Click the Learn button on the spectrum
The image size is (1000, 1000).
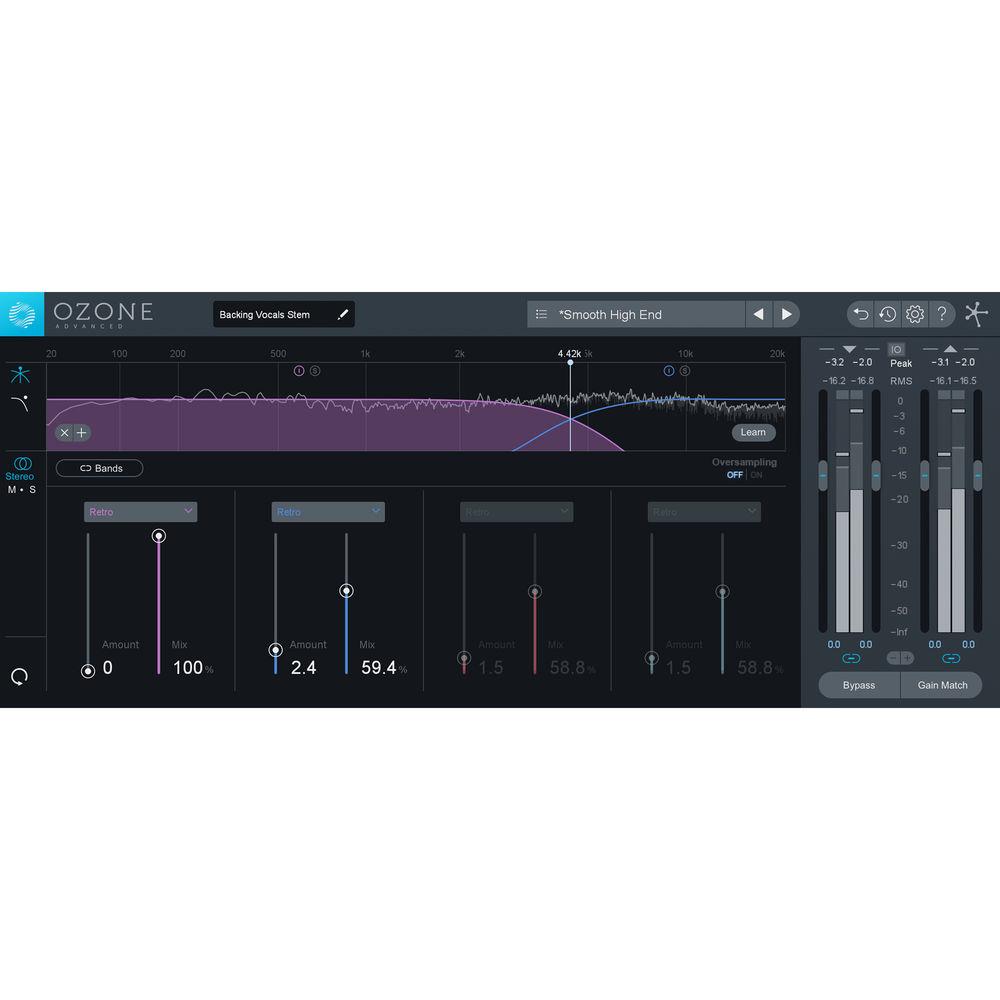[753, 432]
